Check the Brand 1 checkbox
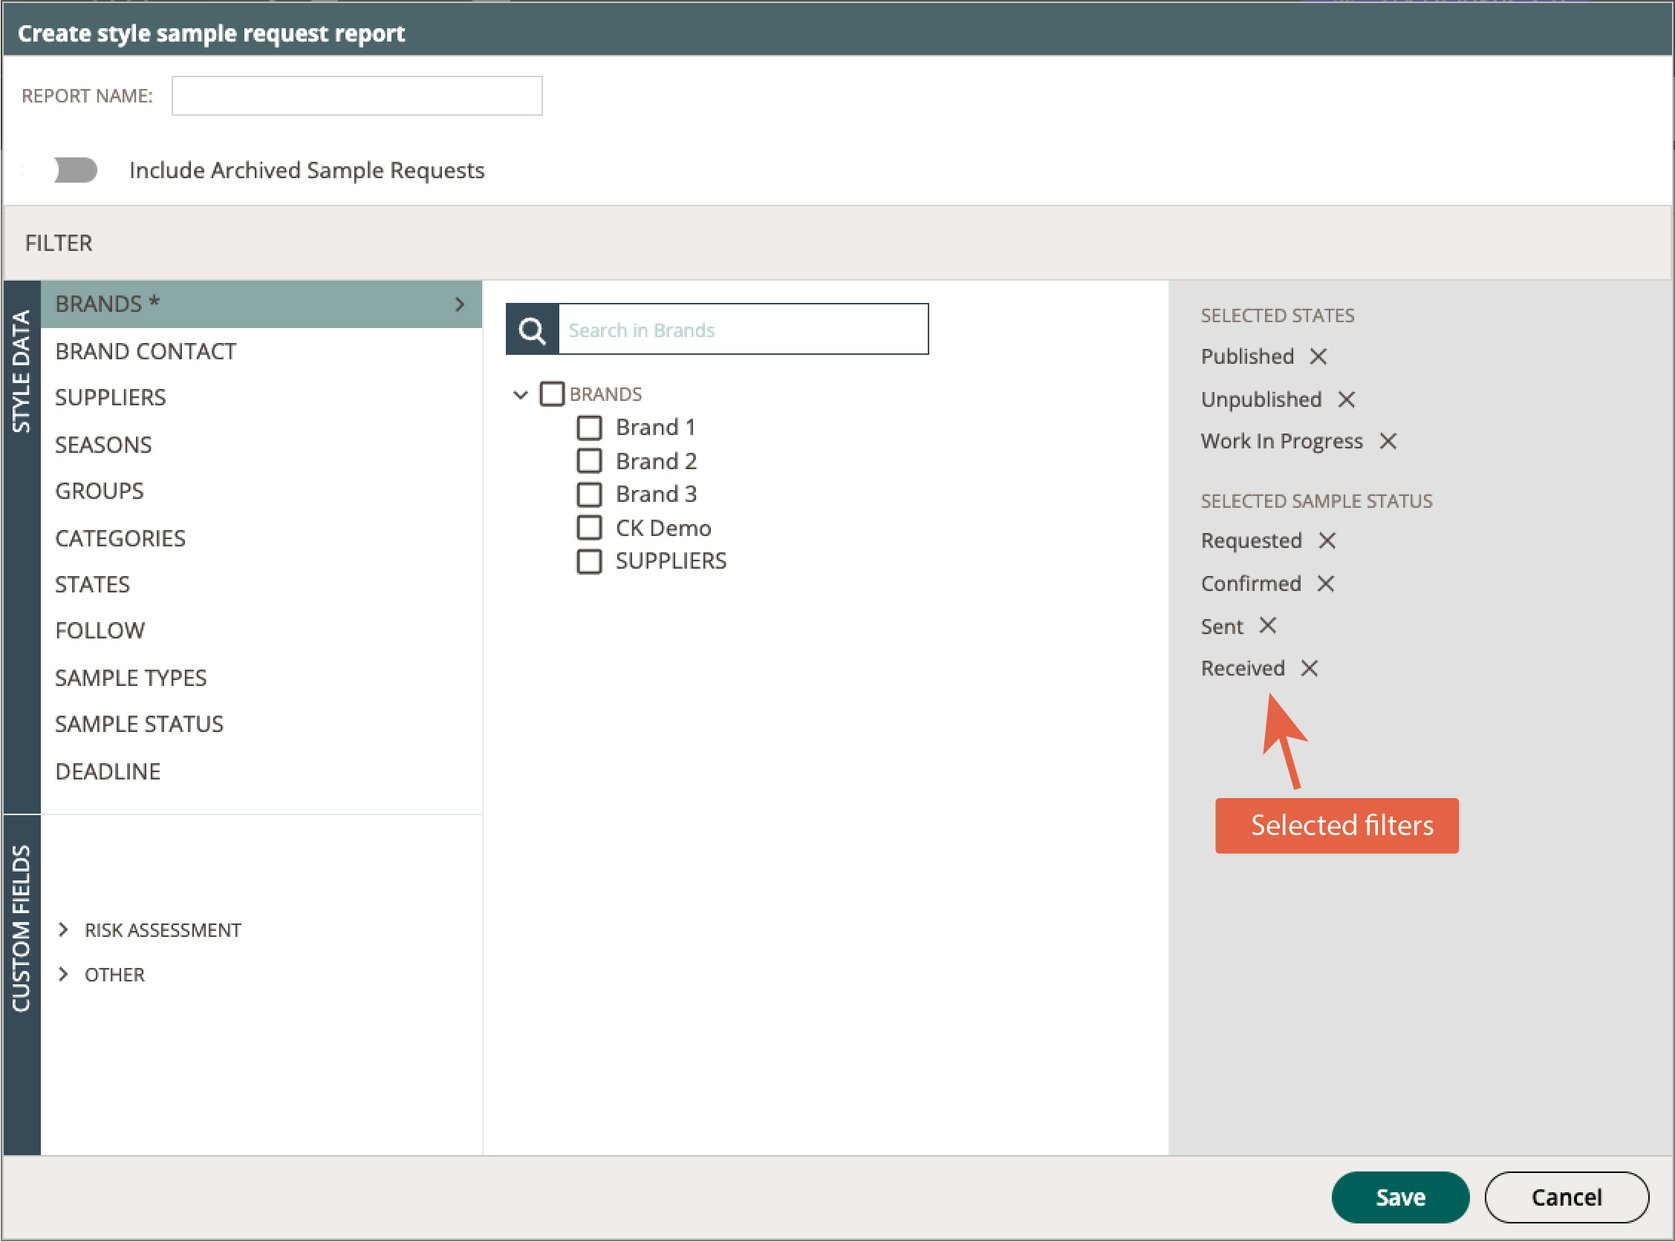1675x1242 pixels. [x=590, y=428]
